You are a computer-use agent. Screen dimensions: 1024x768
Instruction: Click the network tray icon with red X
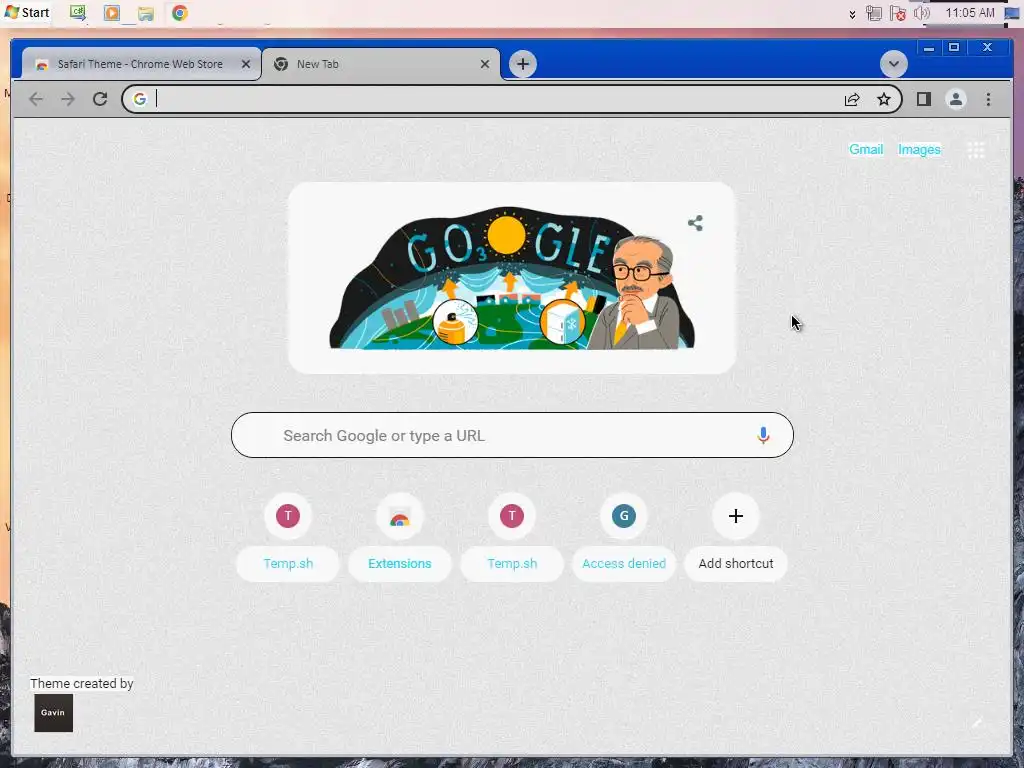897,13
